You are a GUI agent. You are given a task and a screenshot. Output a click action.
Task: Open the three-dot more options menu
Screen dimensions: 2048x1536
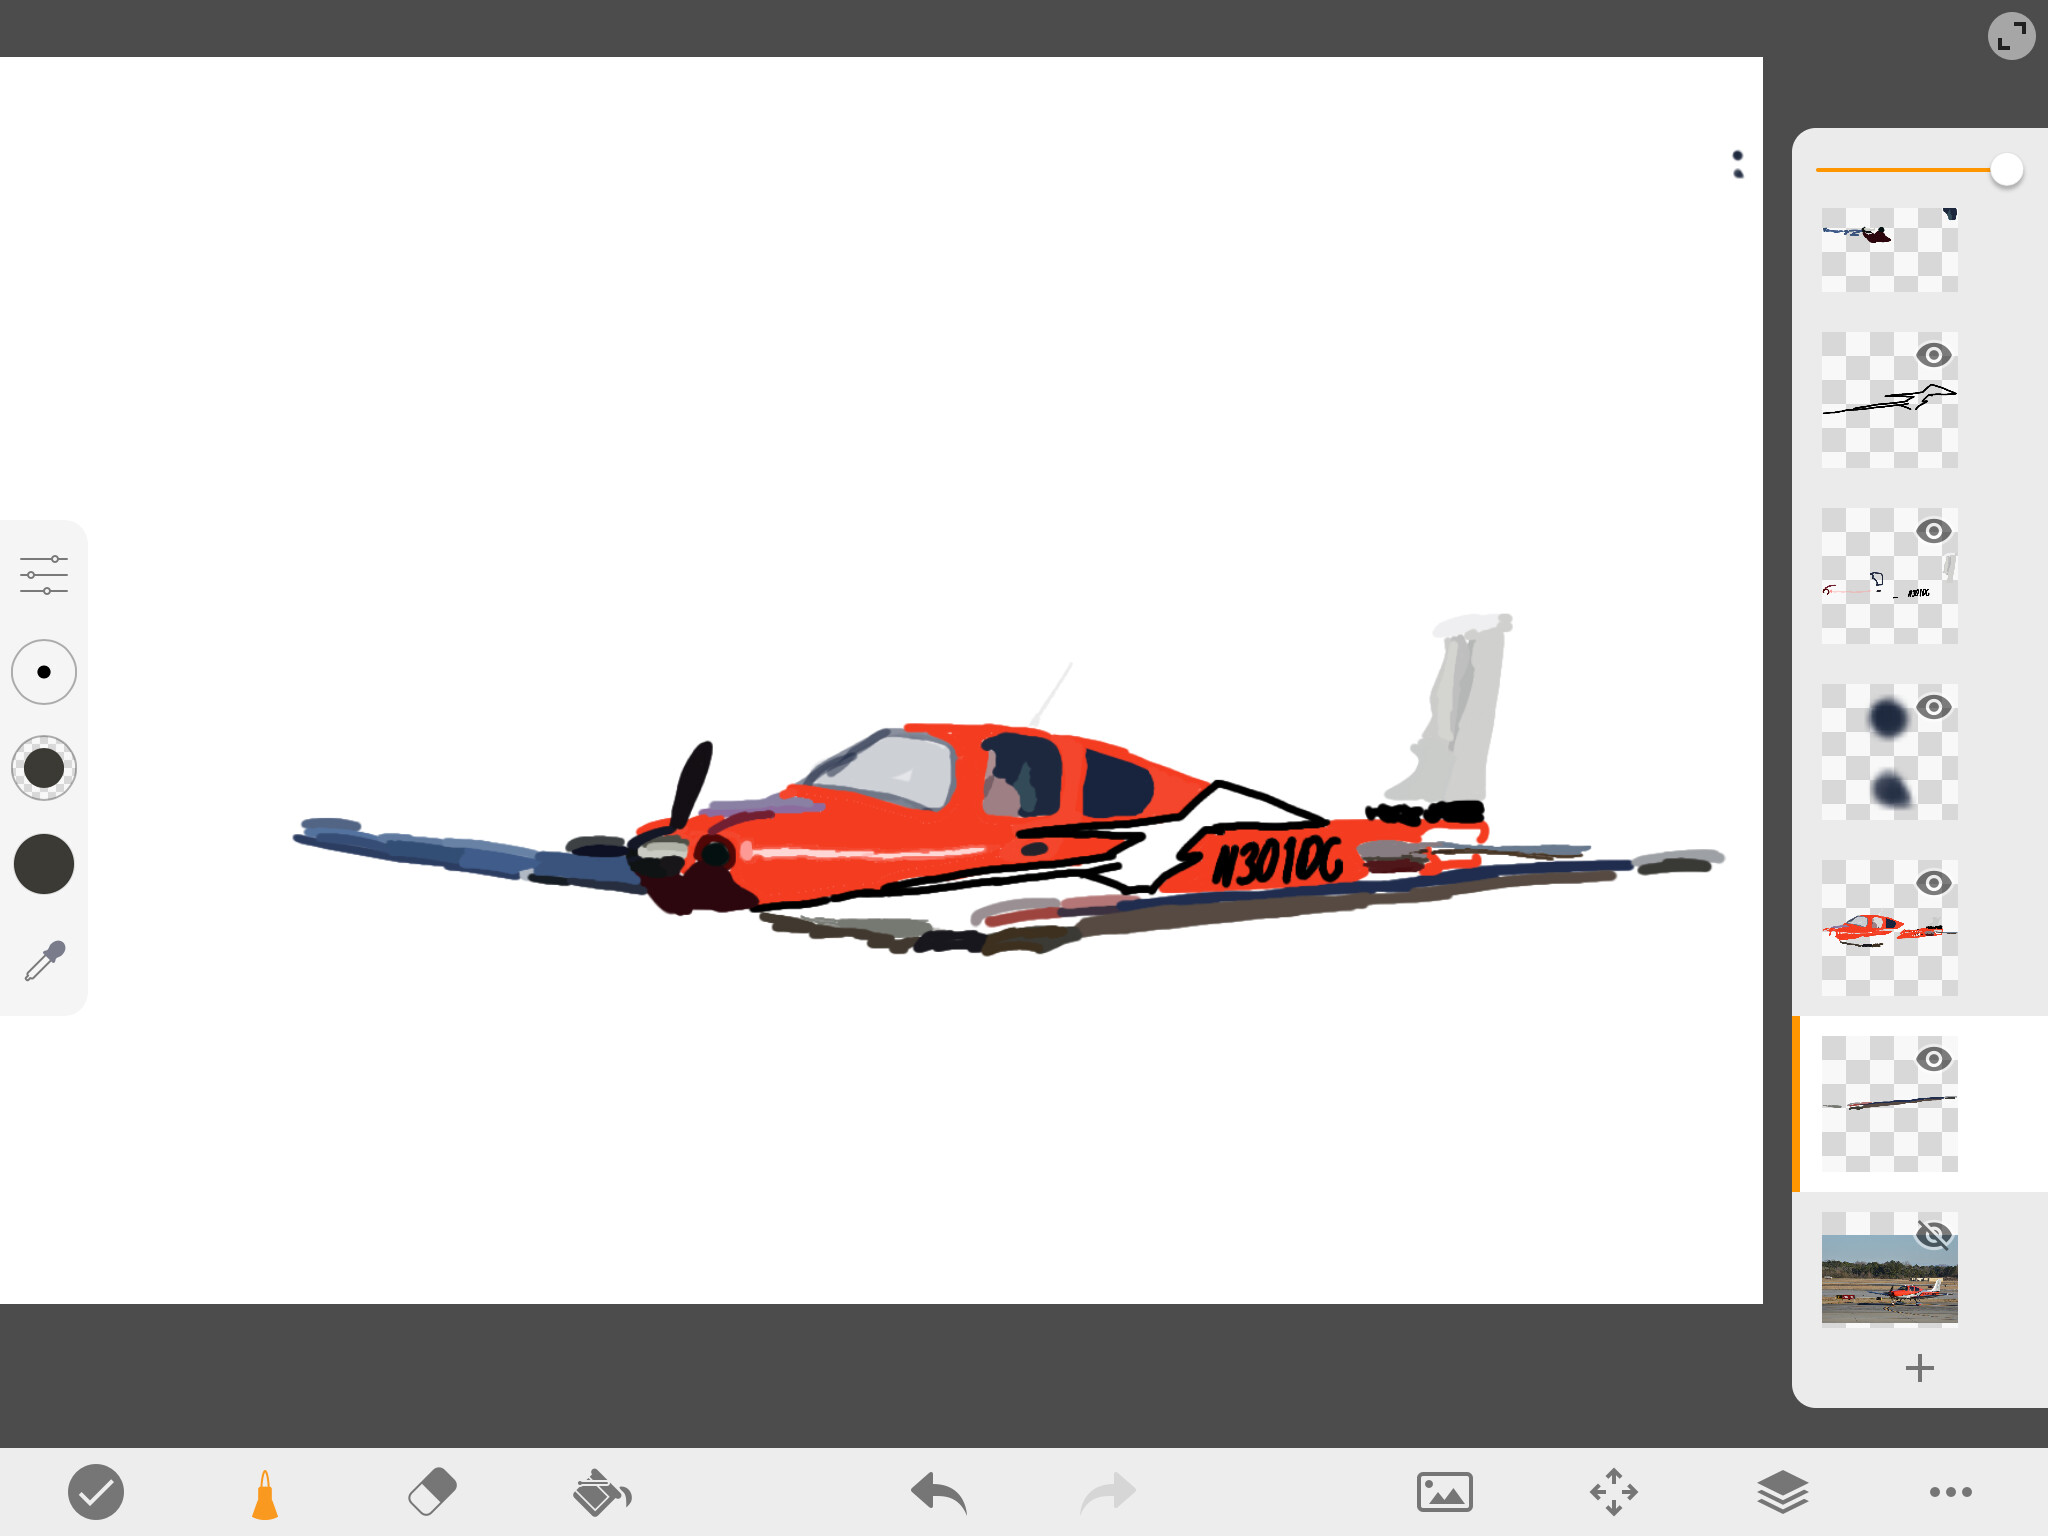click(x=1950, y=1492)
